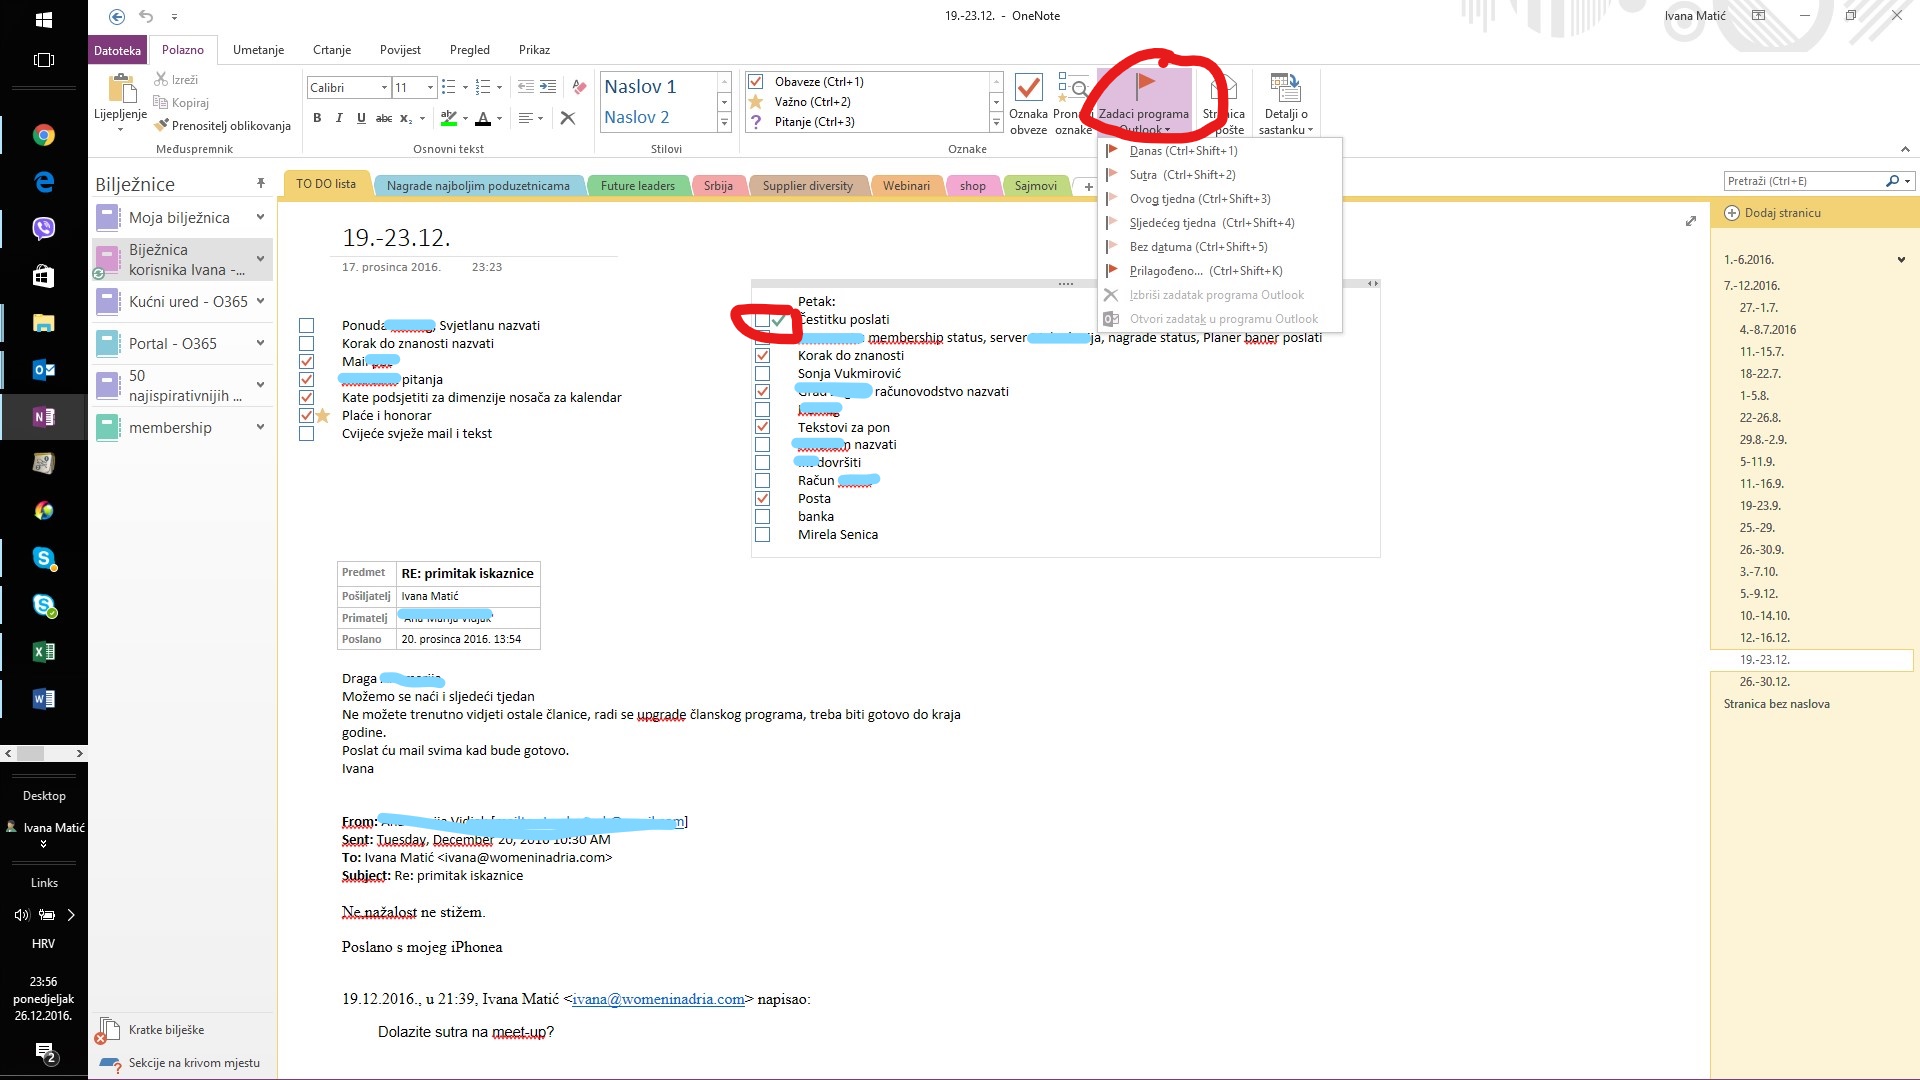This screenshot has width=1920, height=1080.
Task: Toggle checkbox next to Ponuda Svjetlanu nazvati
Action: click(305, 326)
